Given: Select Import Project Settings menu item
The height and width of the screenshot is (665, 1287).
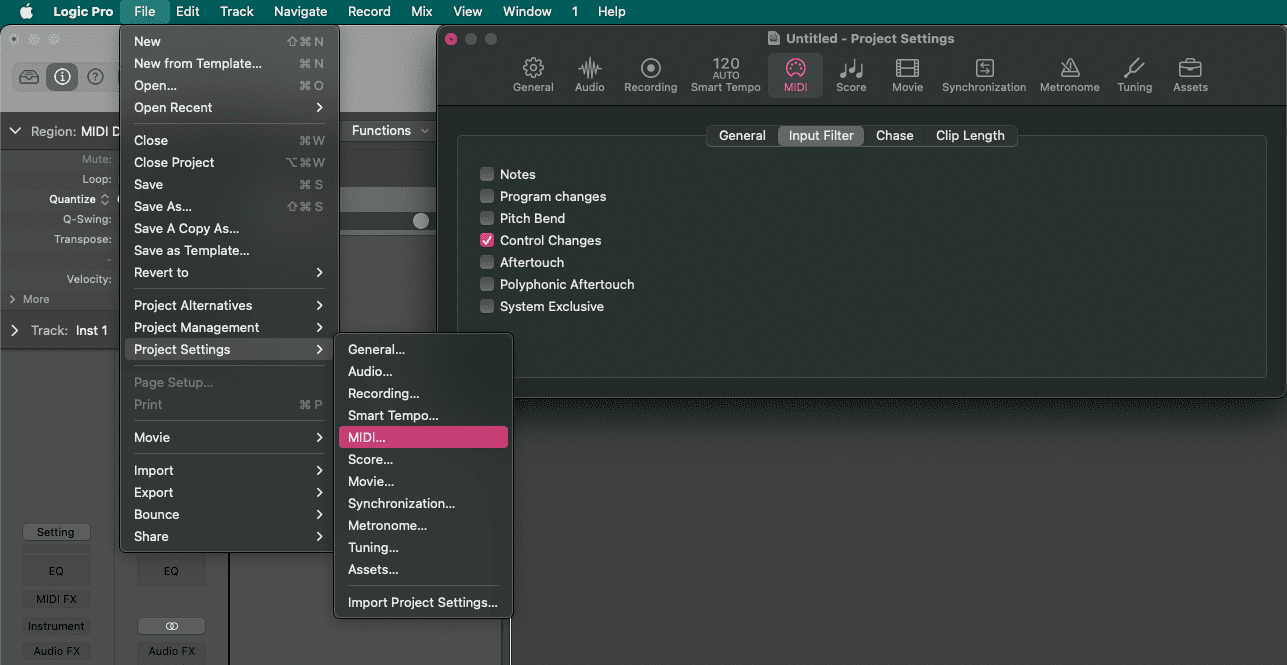Looking at the screenshot, I should [423, 602].
